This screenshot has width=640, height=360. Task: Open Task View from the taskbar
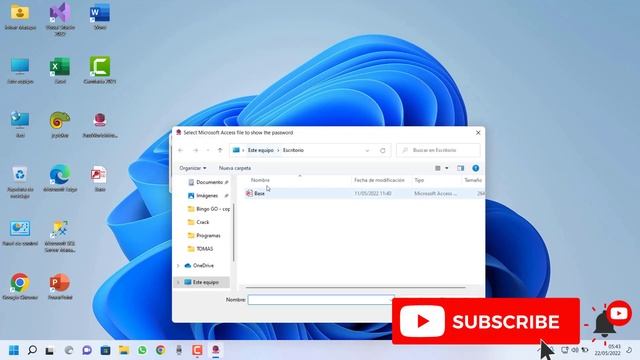click(50, 350)
